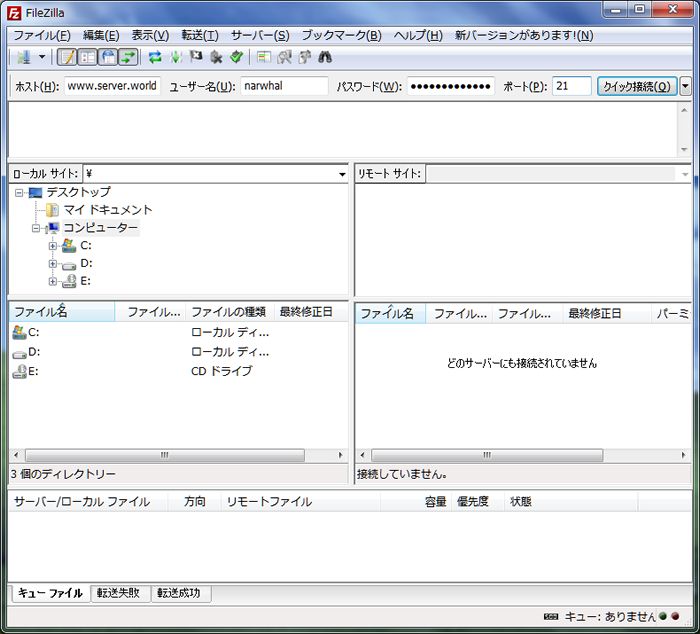Toggle the local directory tree display
700x634 pixels.
click(88, 57)
